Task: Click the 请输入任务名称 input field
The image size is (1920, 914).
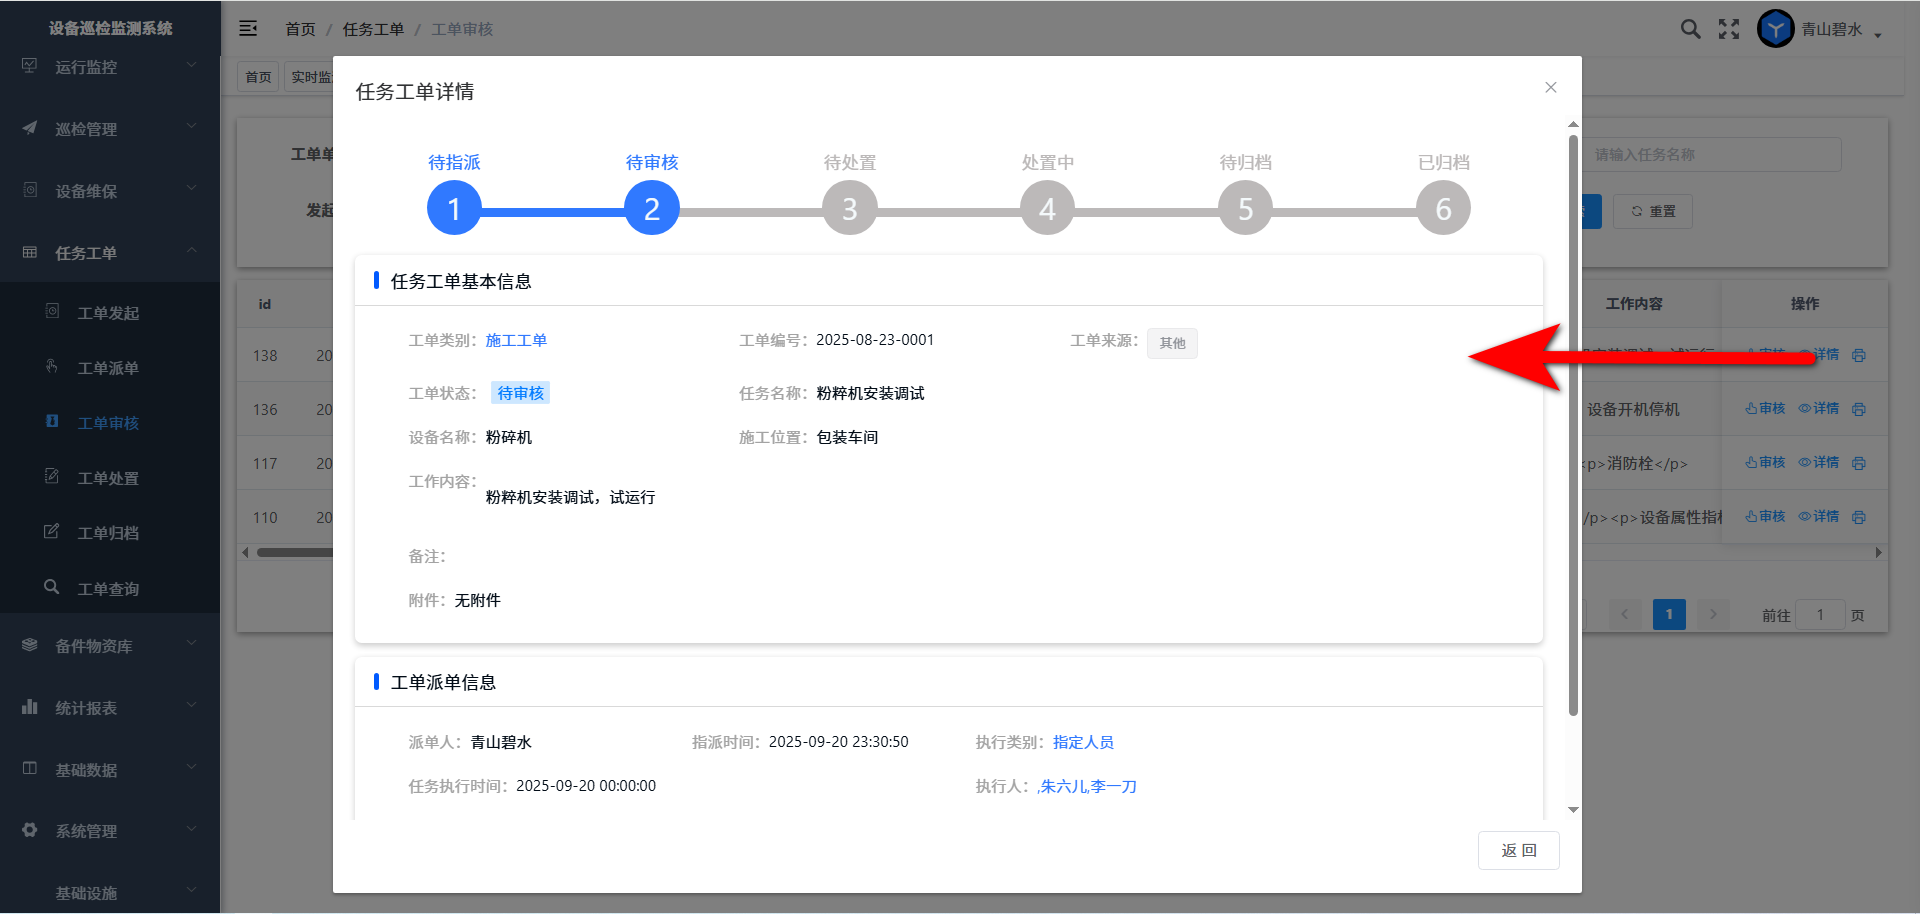Action: tap(1712, 155)
